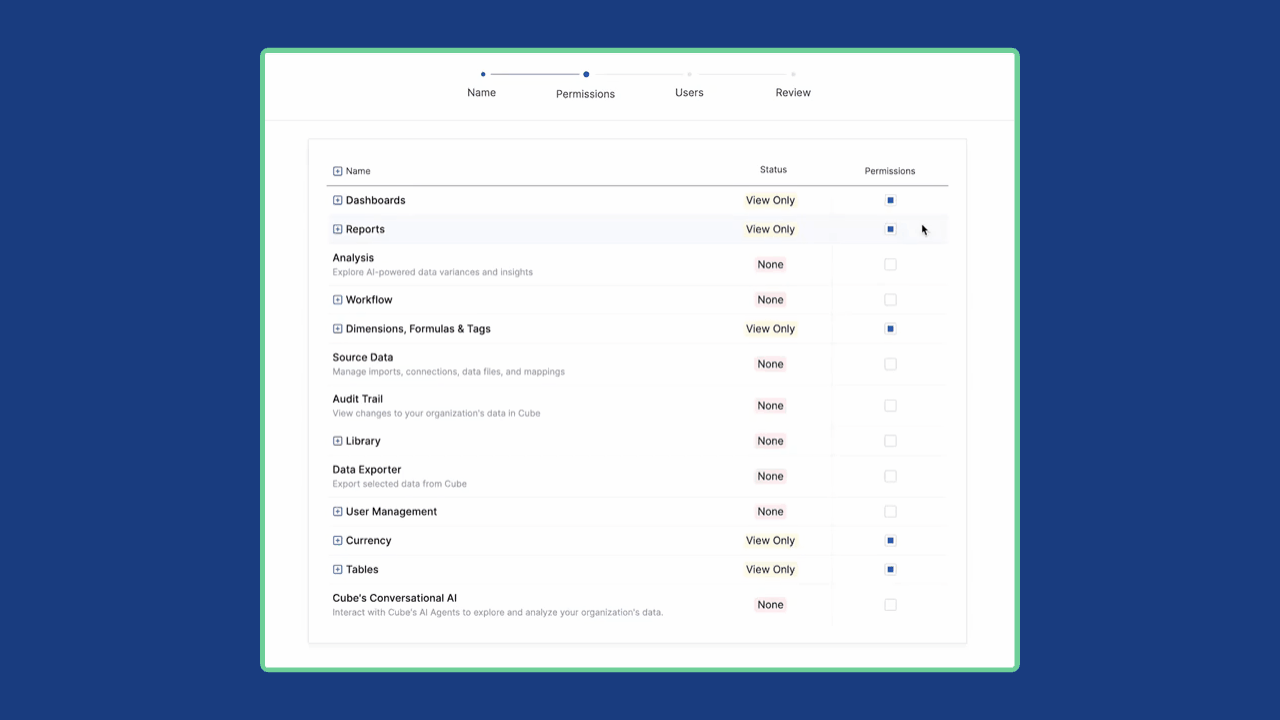Enable the Source Data permission checkbox
The width and height of the screenshot is (1280, 720).
click(890, 364)
